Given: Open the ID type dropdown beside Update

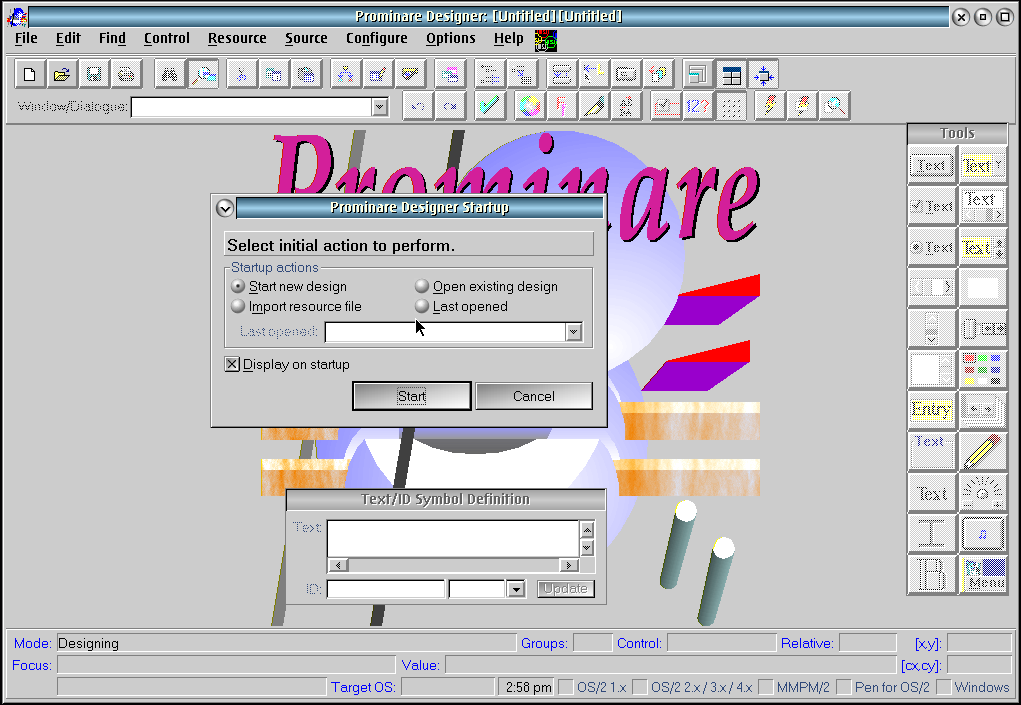Looking at the screenshot, I should pyautogui.click(x=516, y=589).
